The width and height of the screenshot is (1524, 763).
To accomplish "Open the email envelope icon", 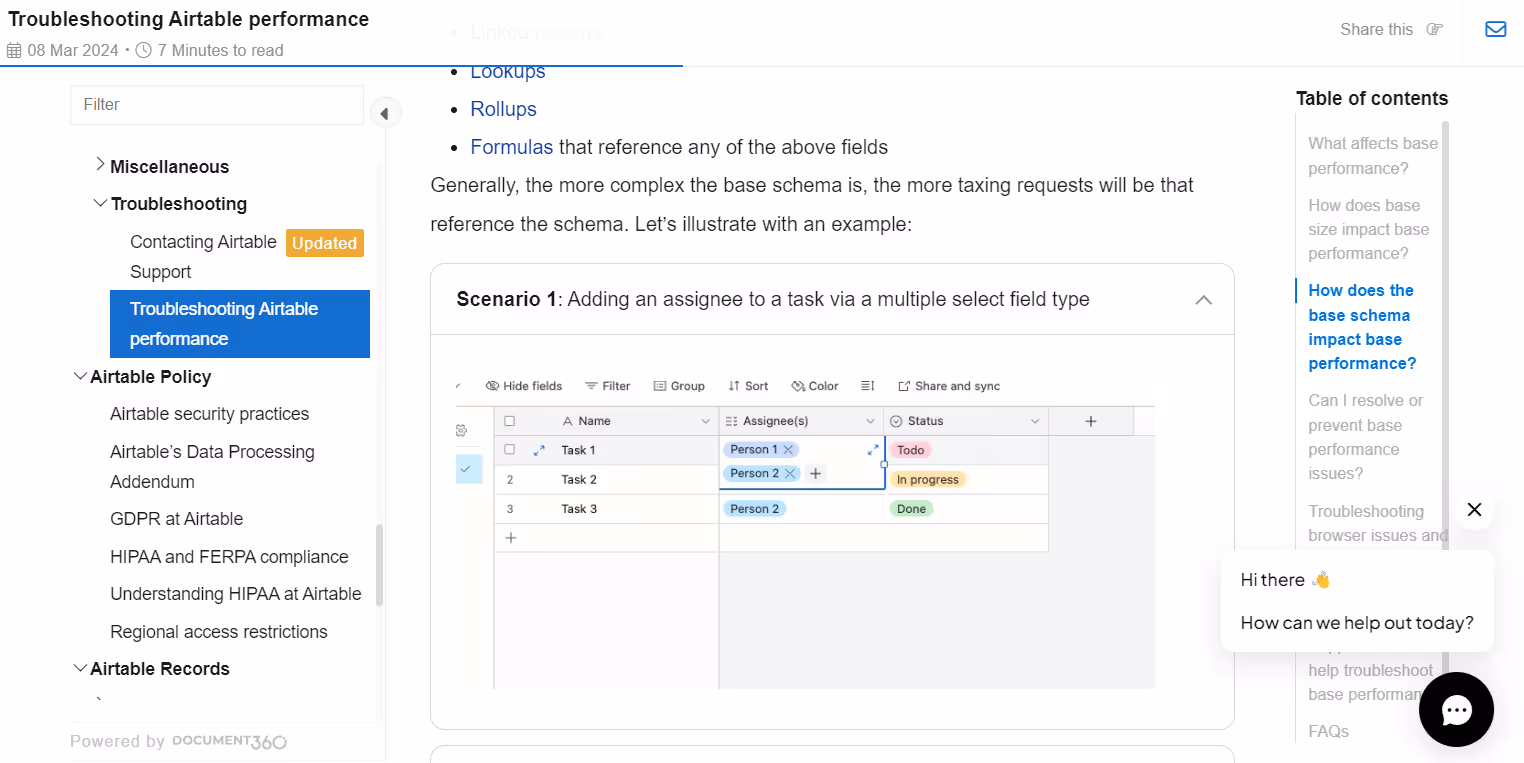I will pos(1496,29).
